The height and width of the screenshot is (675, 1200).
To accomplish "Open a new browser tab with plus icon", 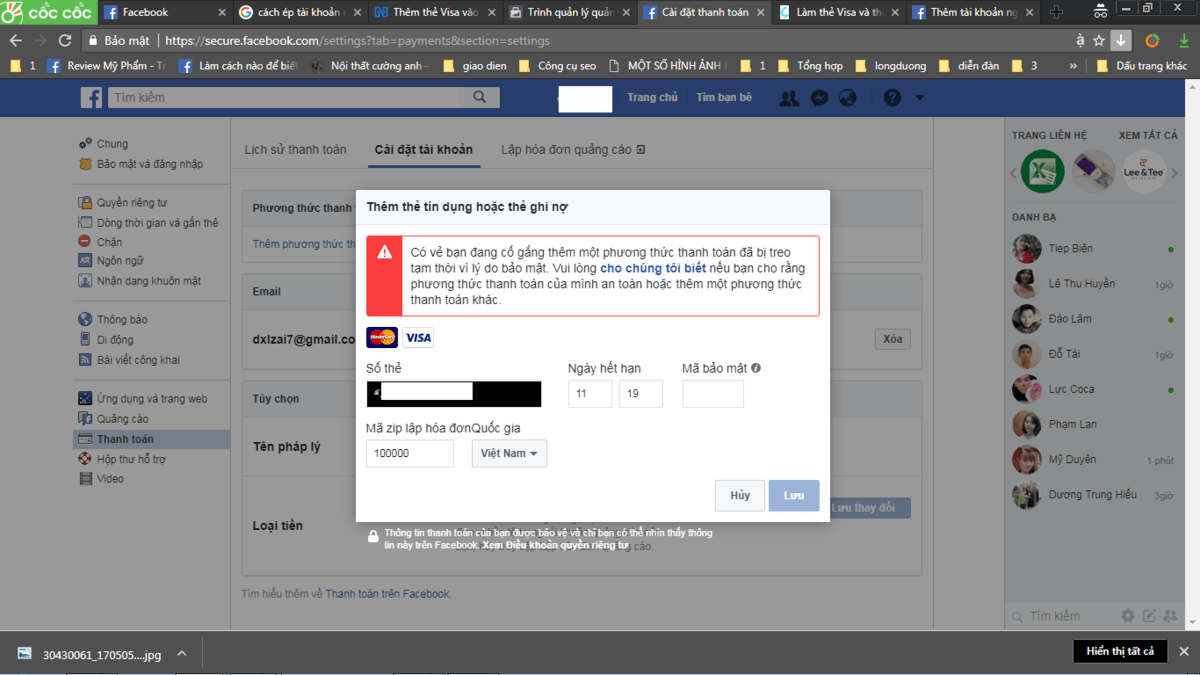I will 1057,12.
